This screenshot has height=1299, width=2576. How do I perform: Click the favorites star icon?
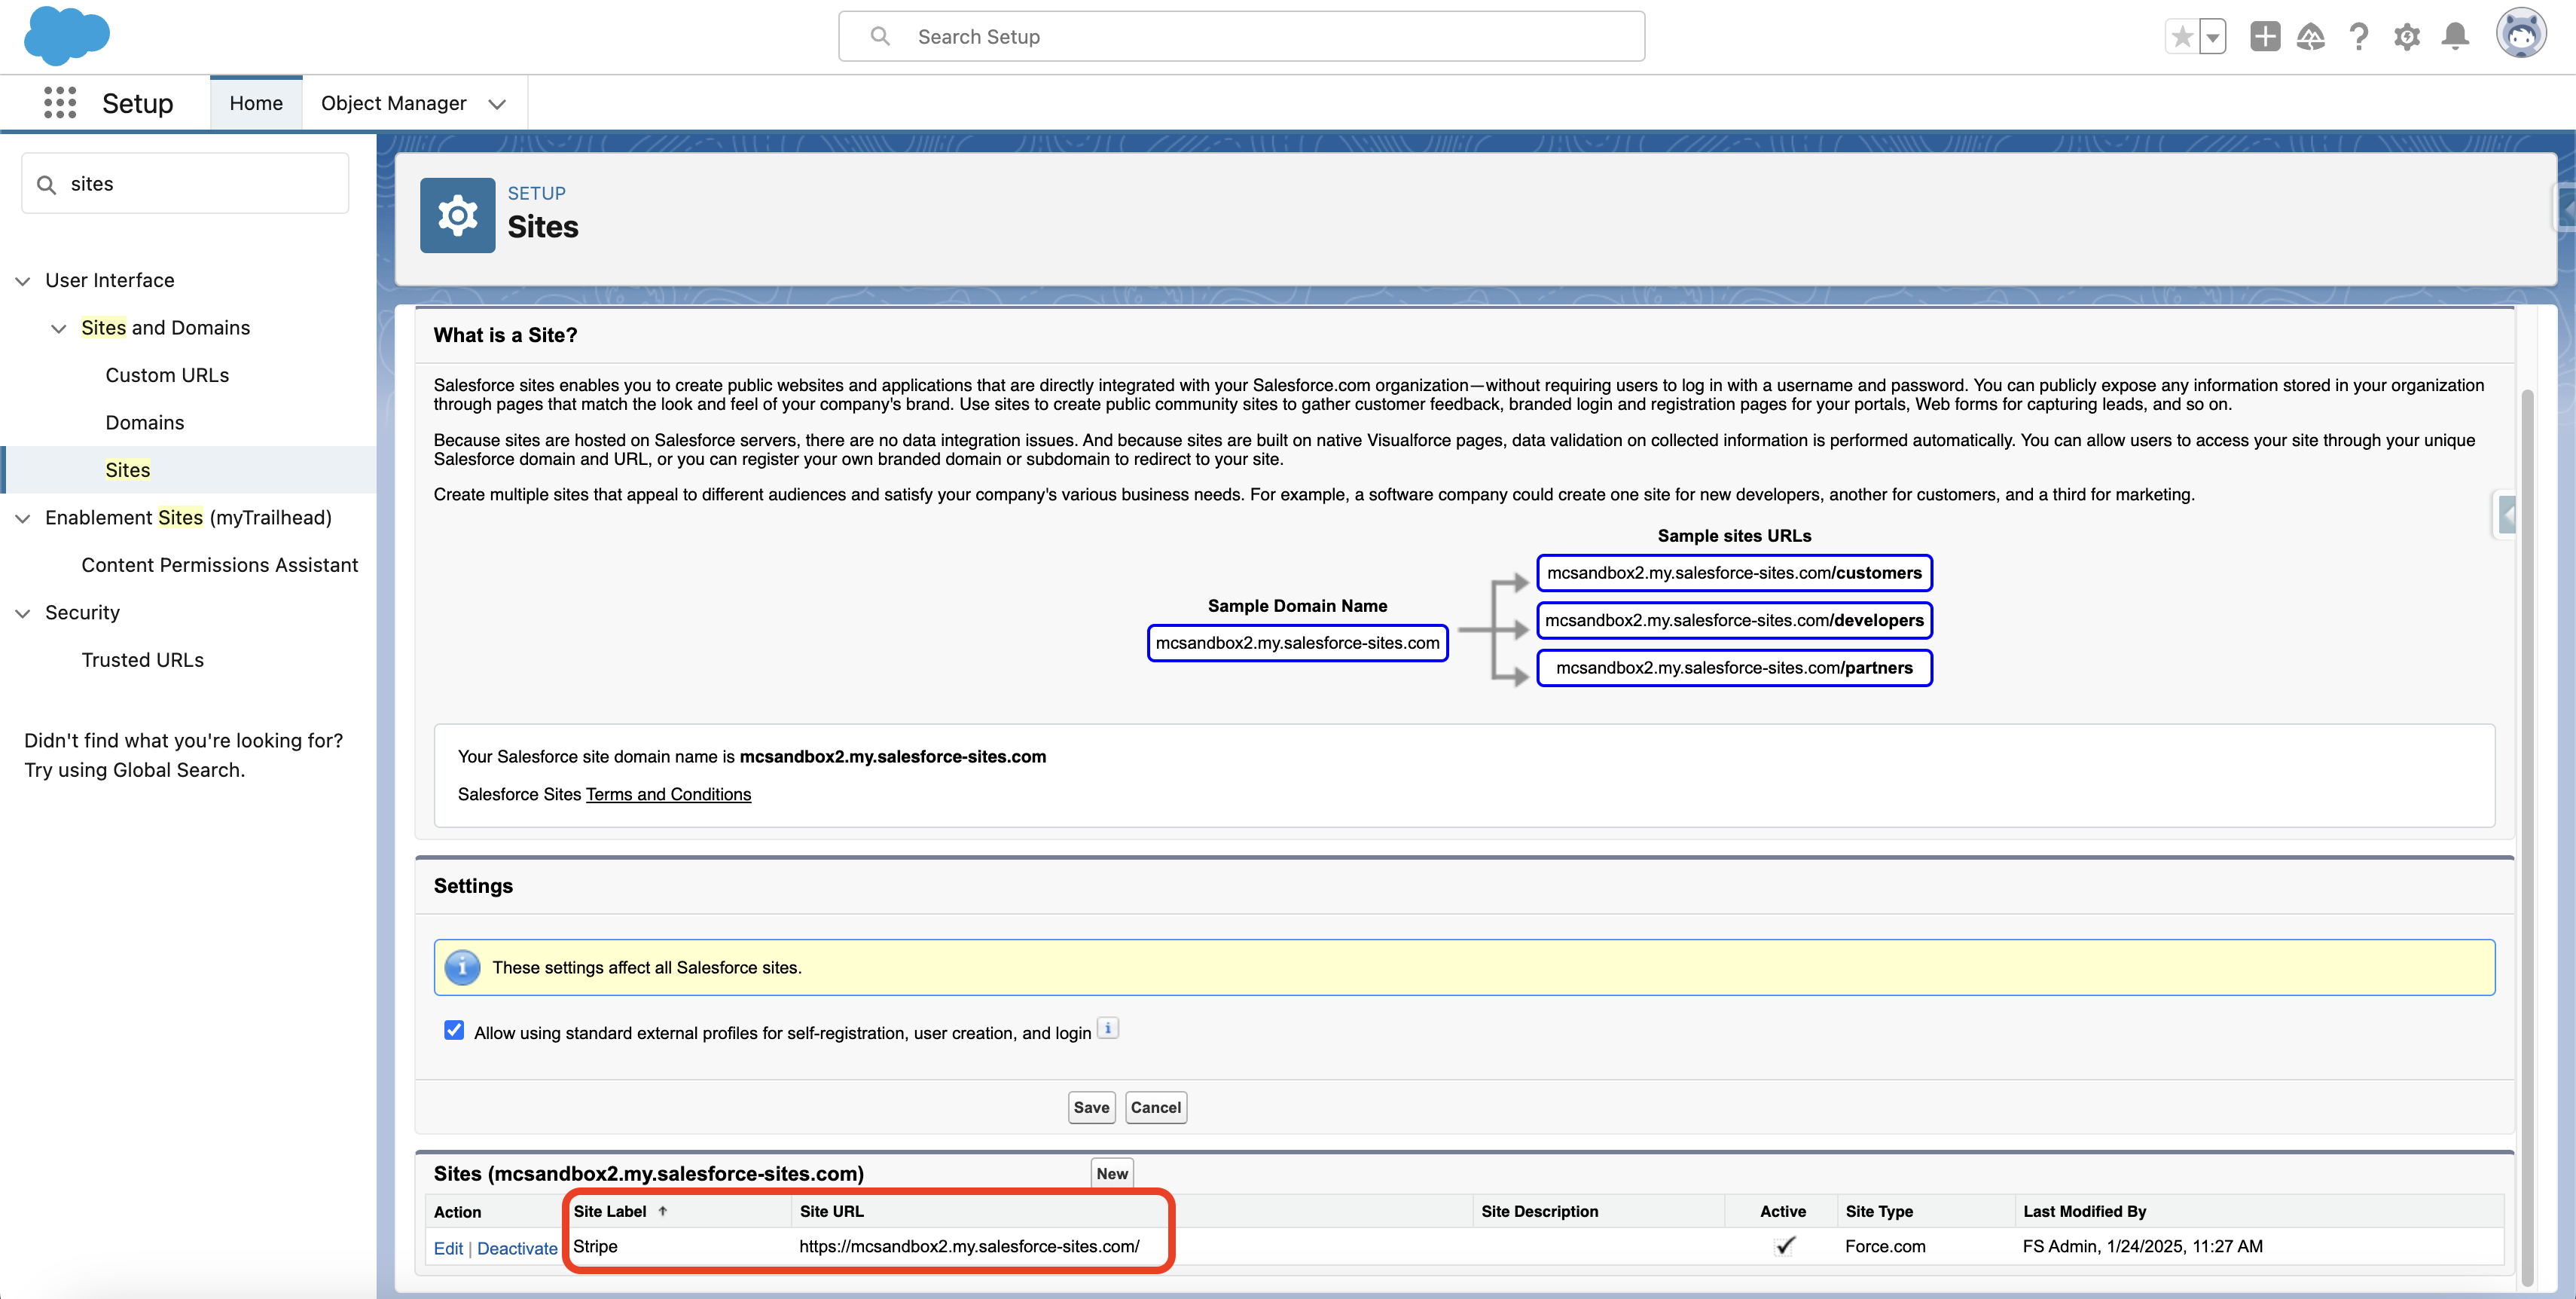(2182, 37)
